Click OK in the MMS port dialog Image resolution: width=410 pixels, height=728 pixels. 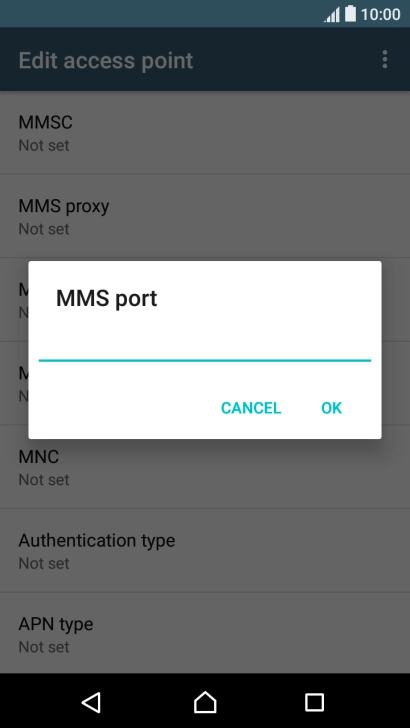click(332, 408)
